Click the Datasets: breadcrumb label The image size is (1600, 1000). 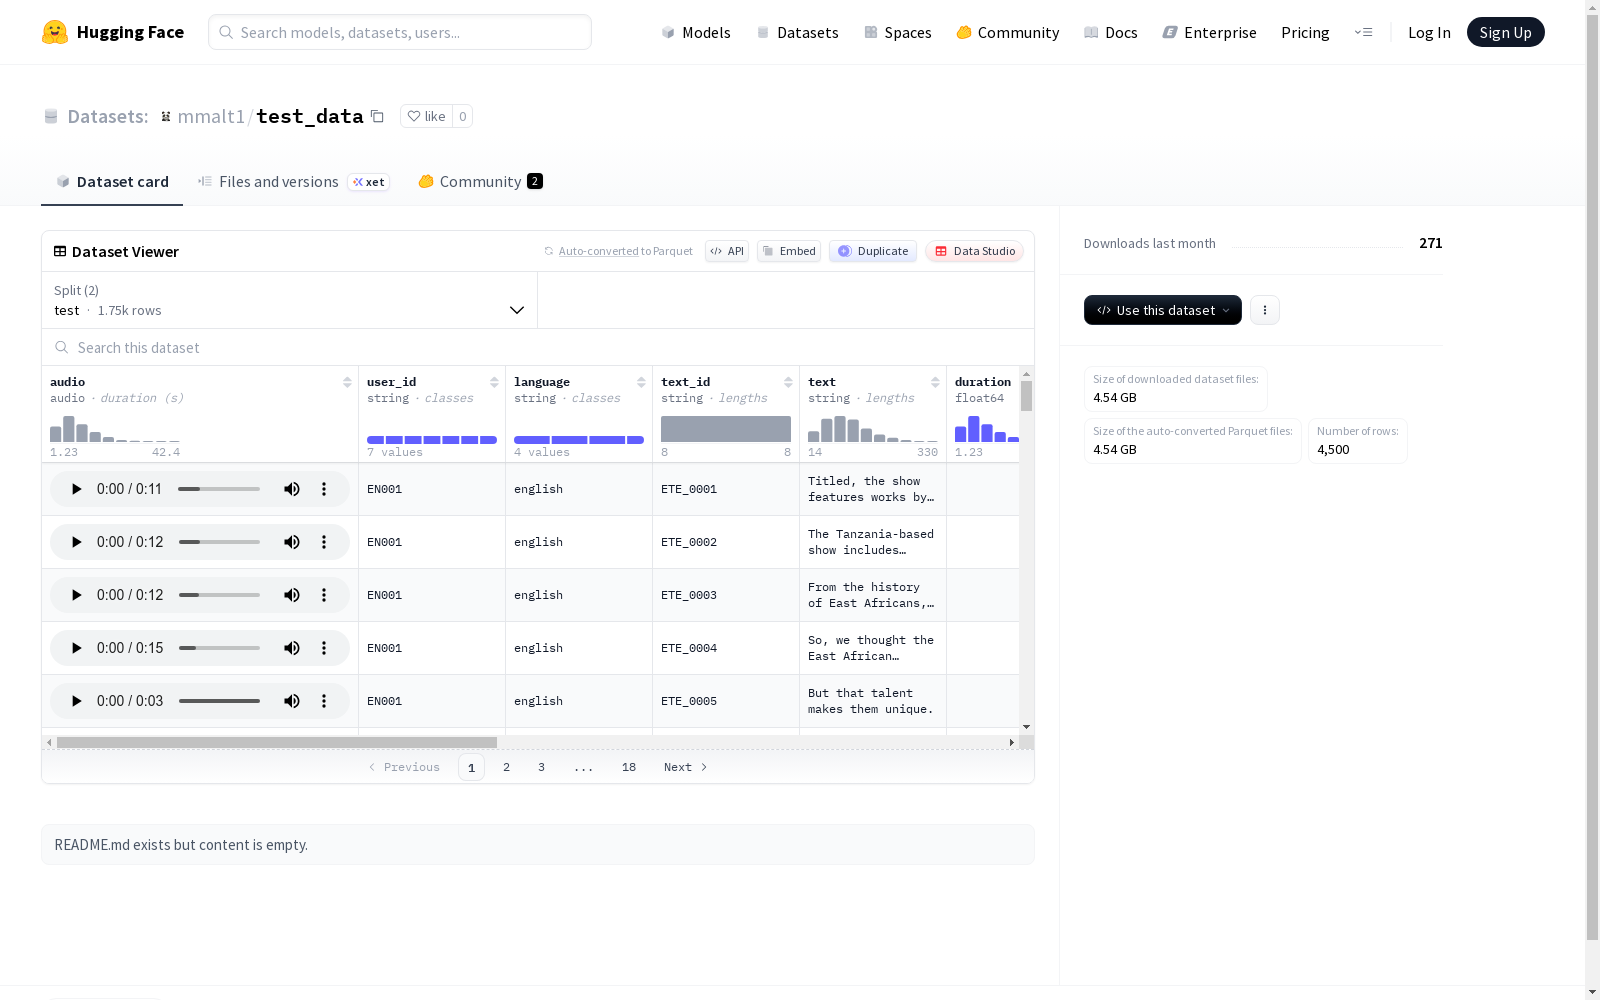(x=108, y=116)
